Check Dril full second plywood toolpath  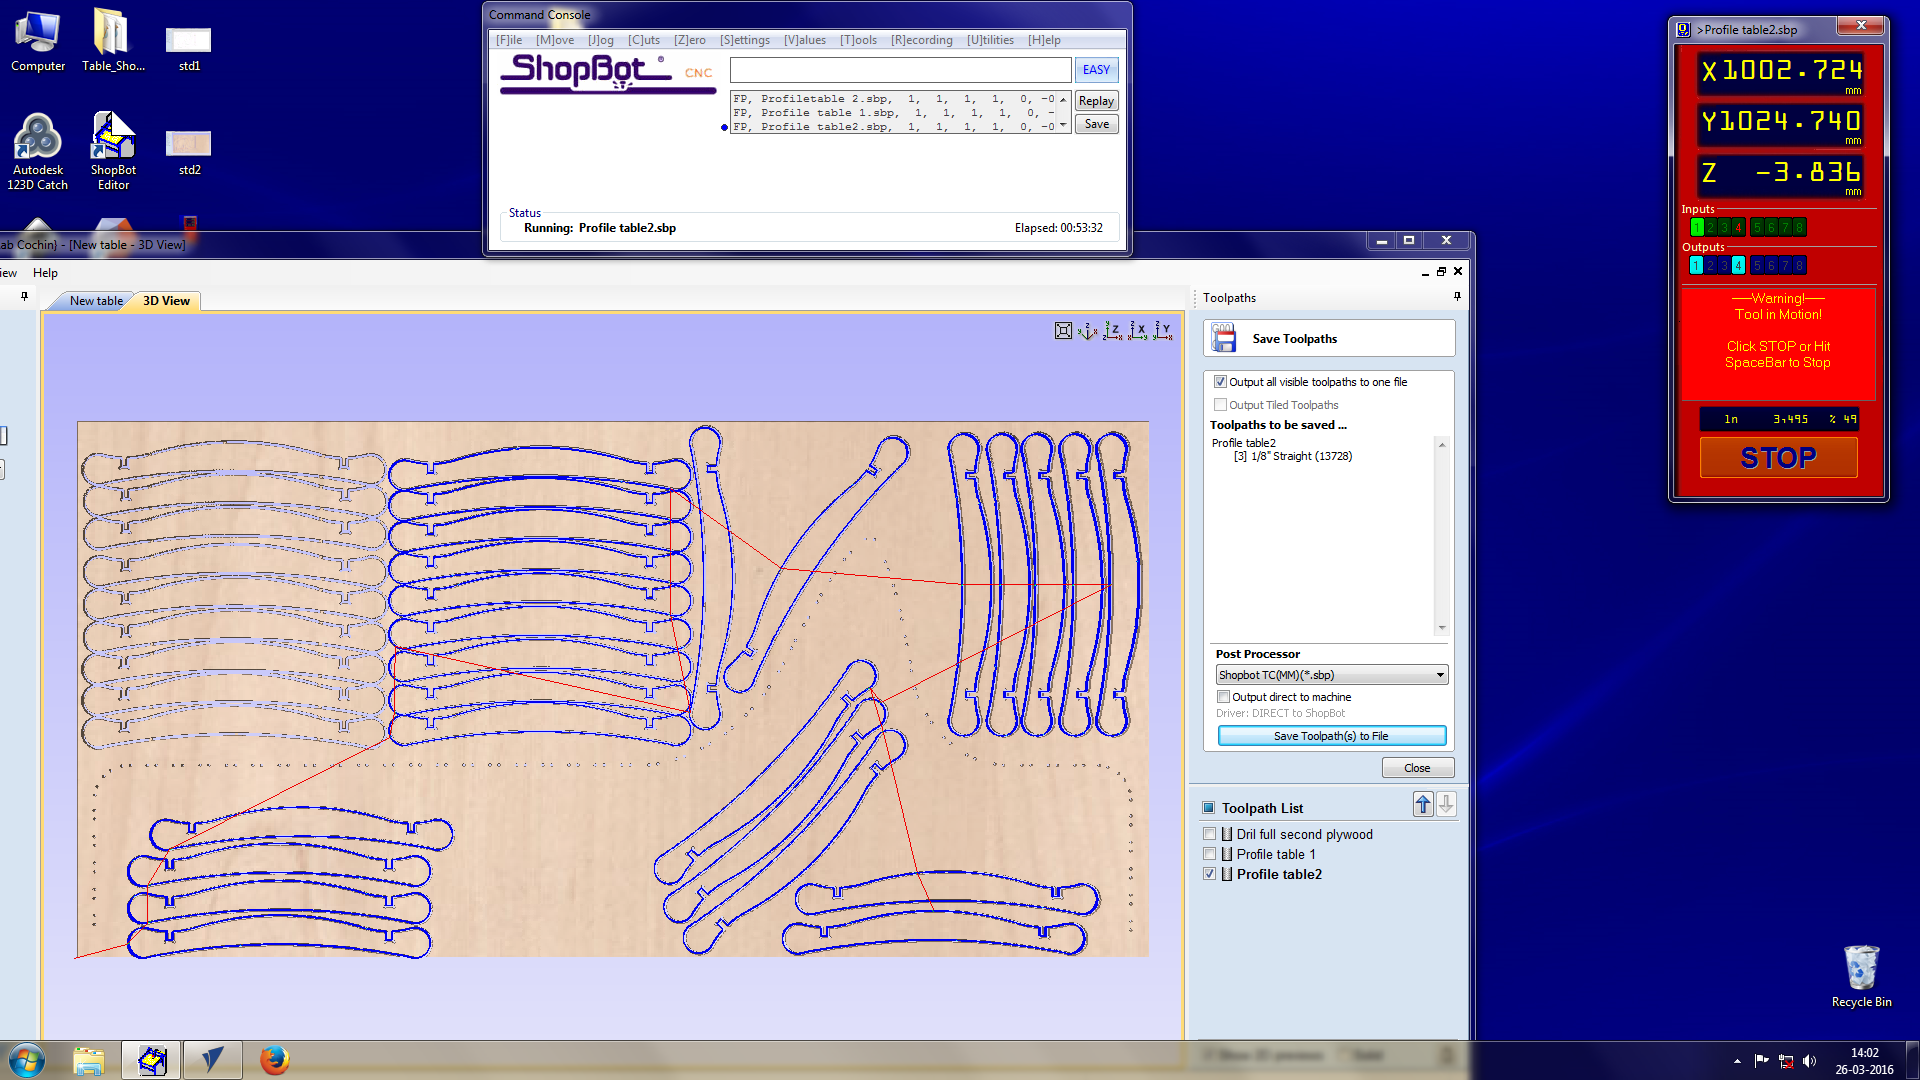pos(1210,834)
